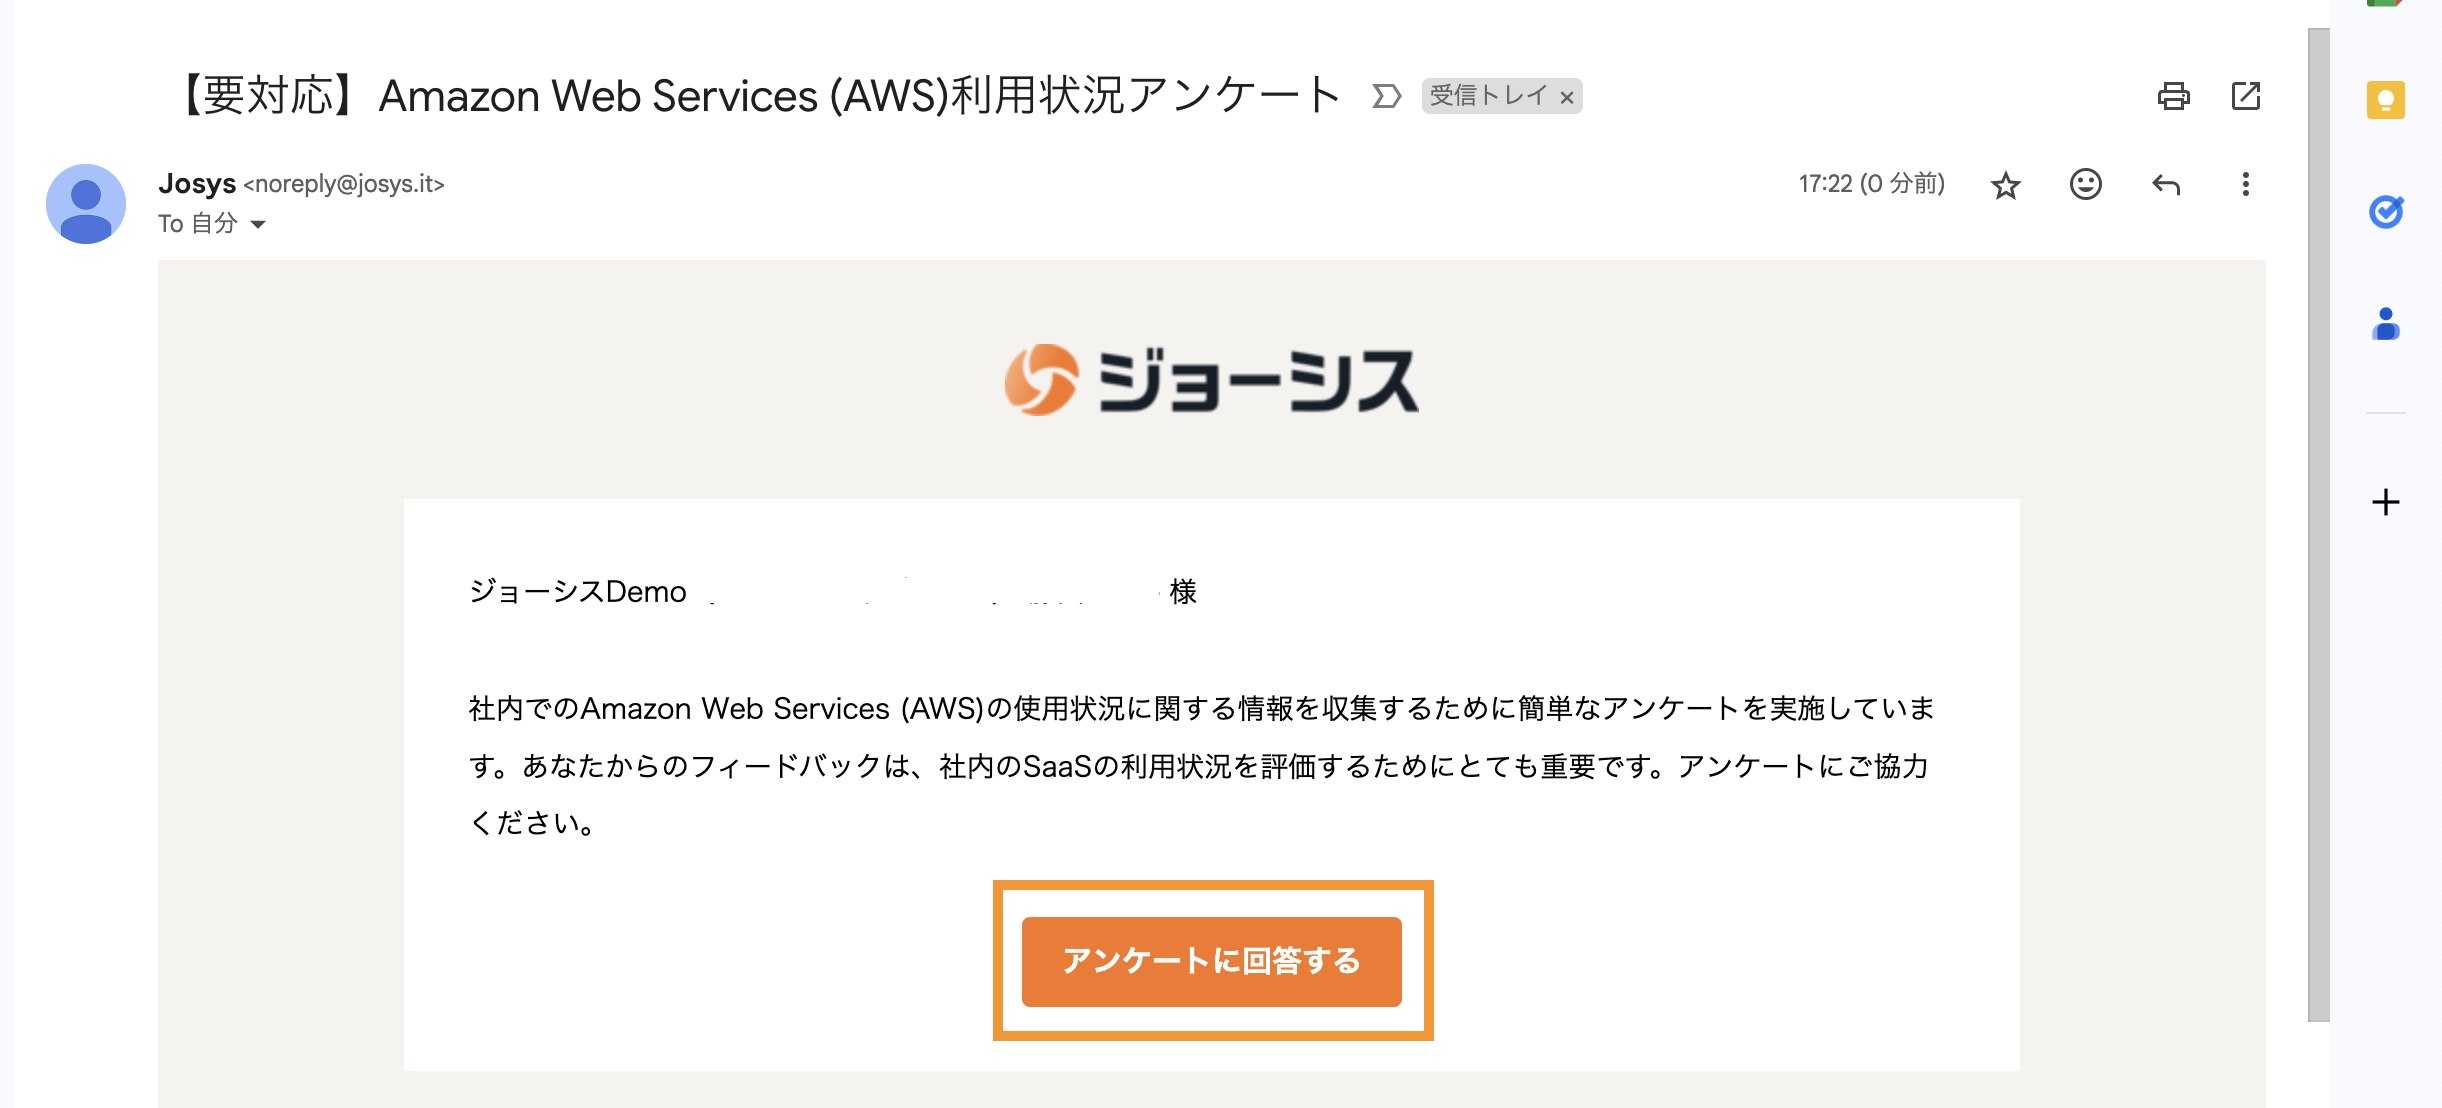Open Google Tasks in the side panel
2442x1108 pixels.
coord(2386,212)
